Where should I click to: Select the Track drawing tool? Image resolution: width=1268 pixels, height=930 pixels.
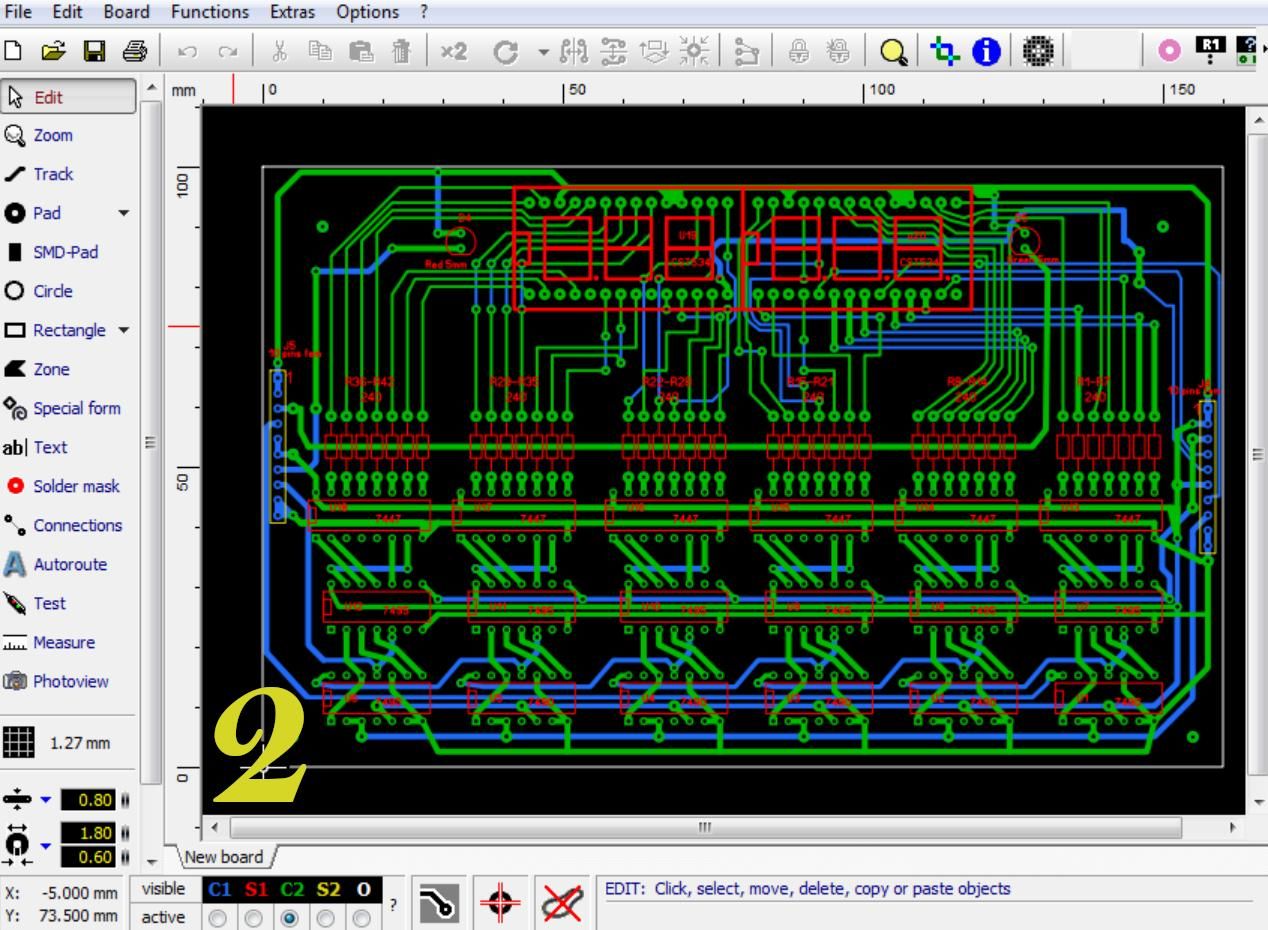[53, 174]
